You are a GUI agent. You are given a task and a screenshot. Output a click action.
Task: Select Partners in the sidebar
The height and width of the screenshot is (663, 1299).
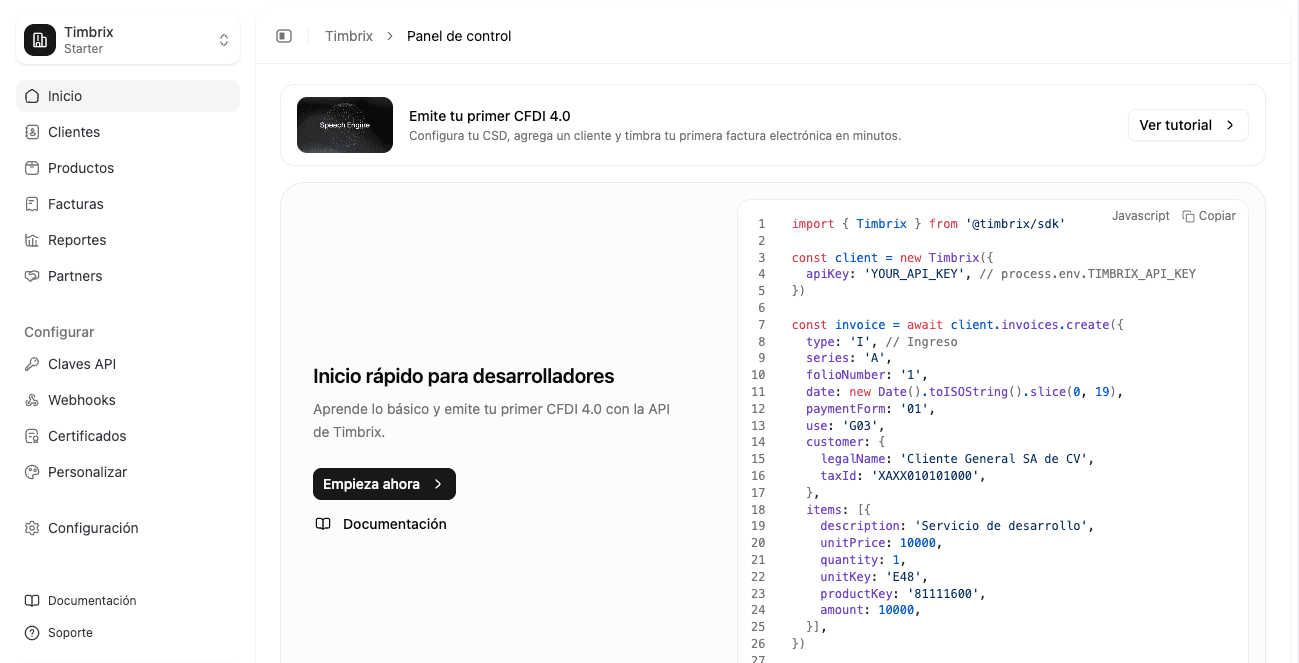click(x=128, y=276)
